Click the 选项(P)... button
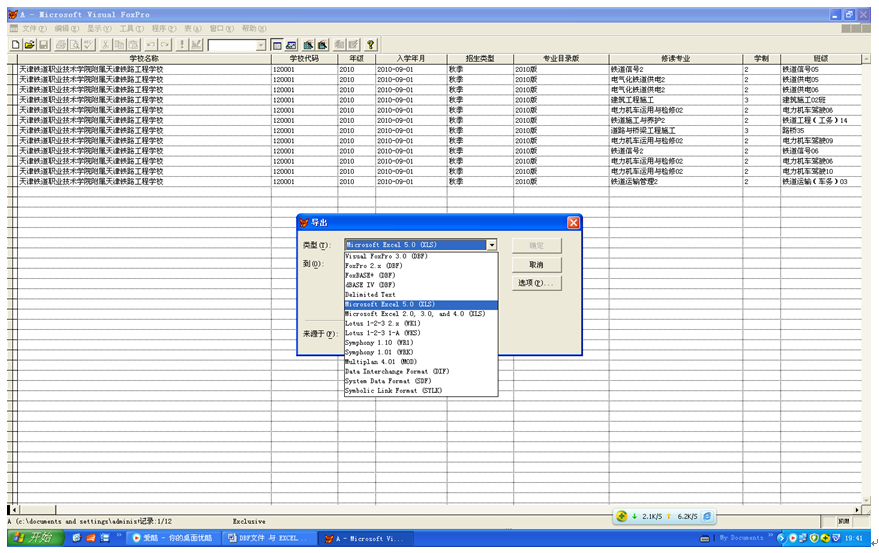The width and height of the screenshot is (879, 553). 536,283
